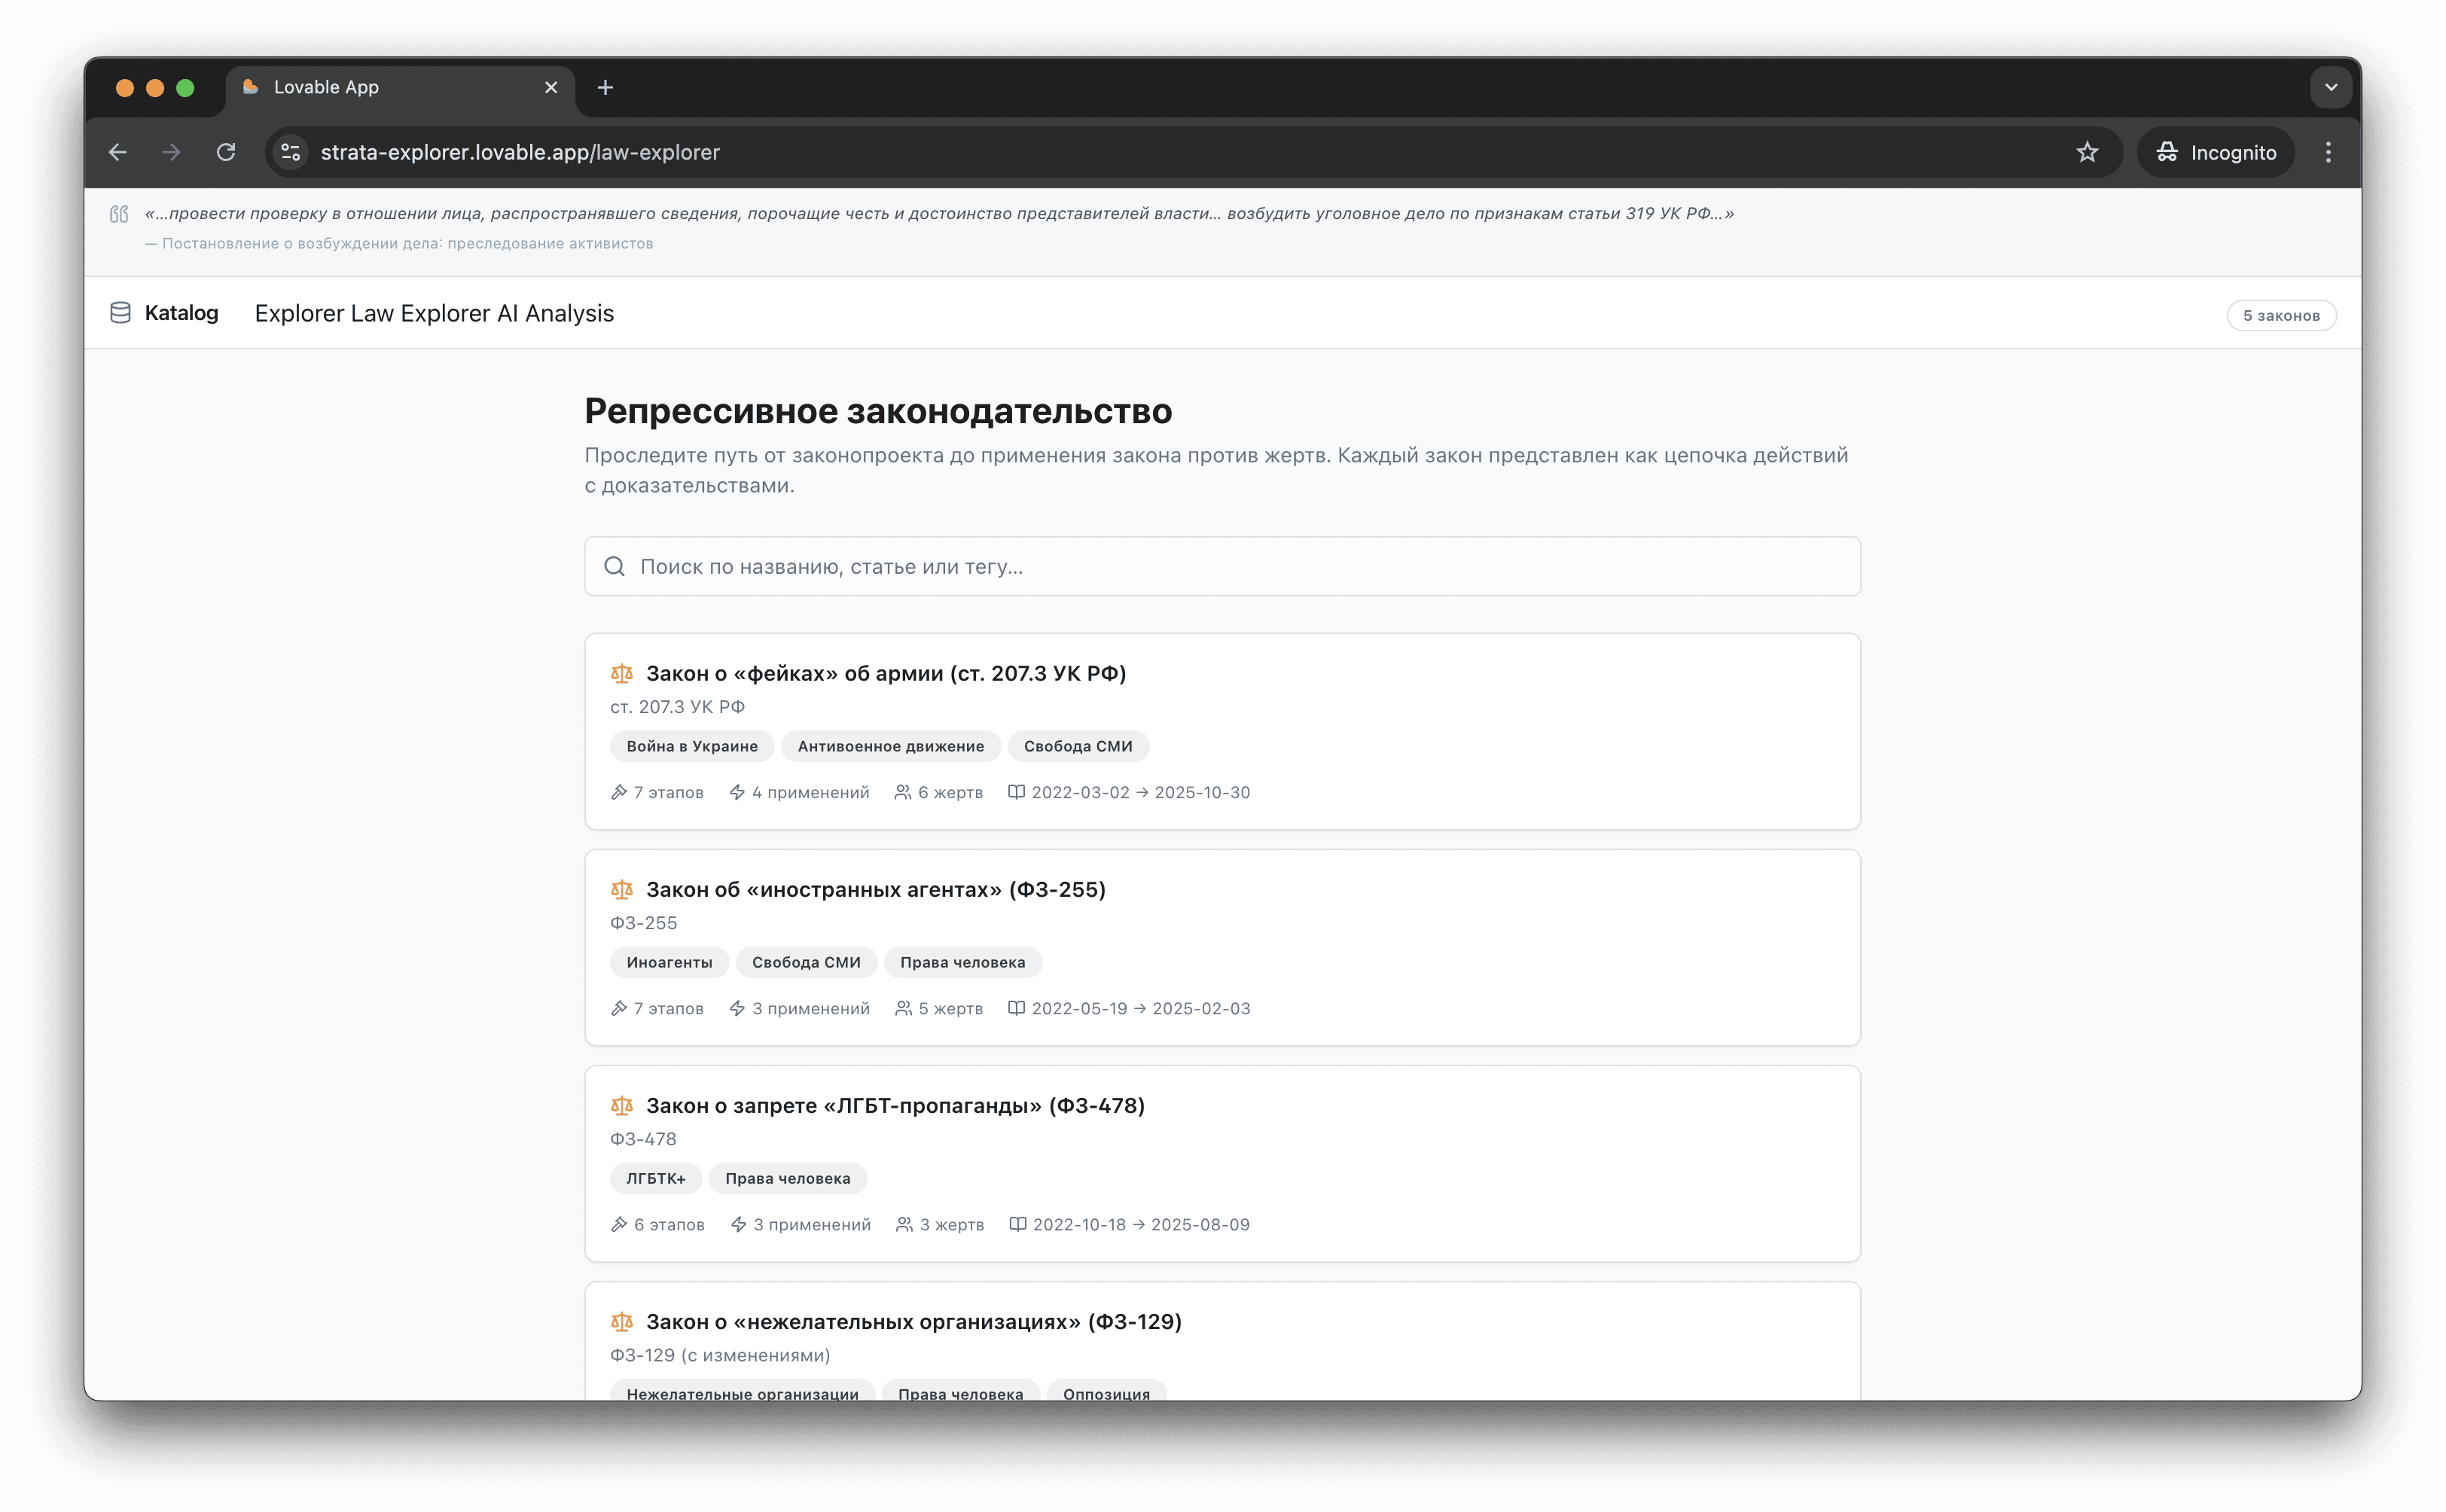This screenshot has width=2446, height=1512.
Task: Reload the page
Action: (x=226, y=152)
